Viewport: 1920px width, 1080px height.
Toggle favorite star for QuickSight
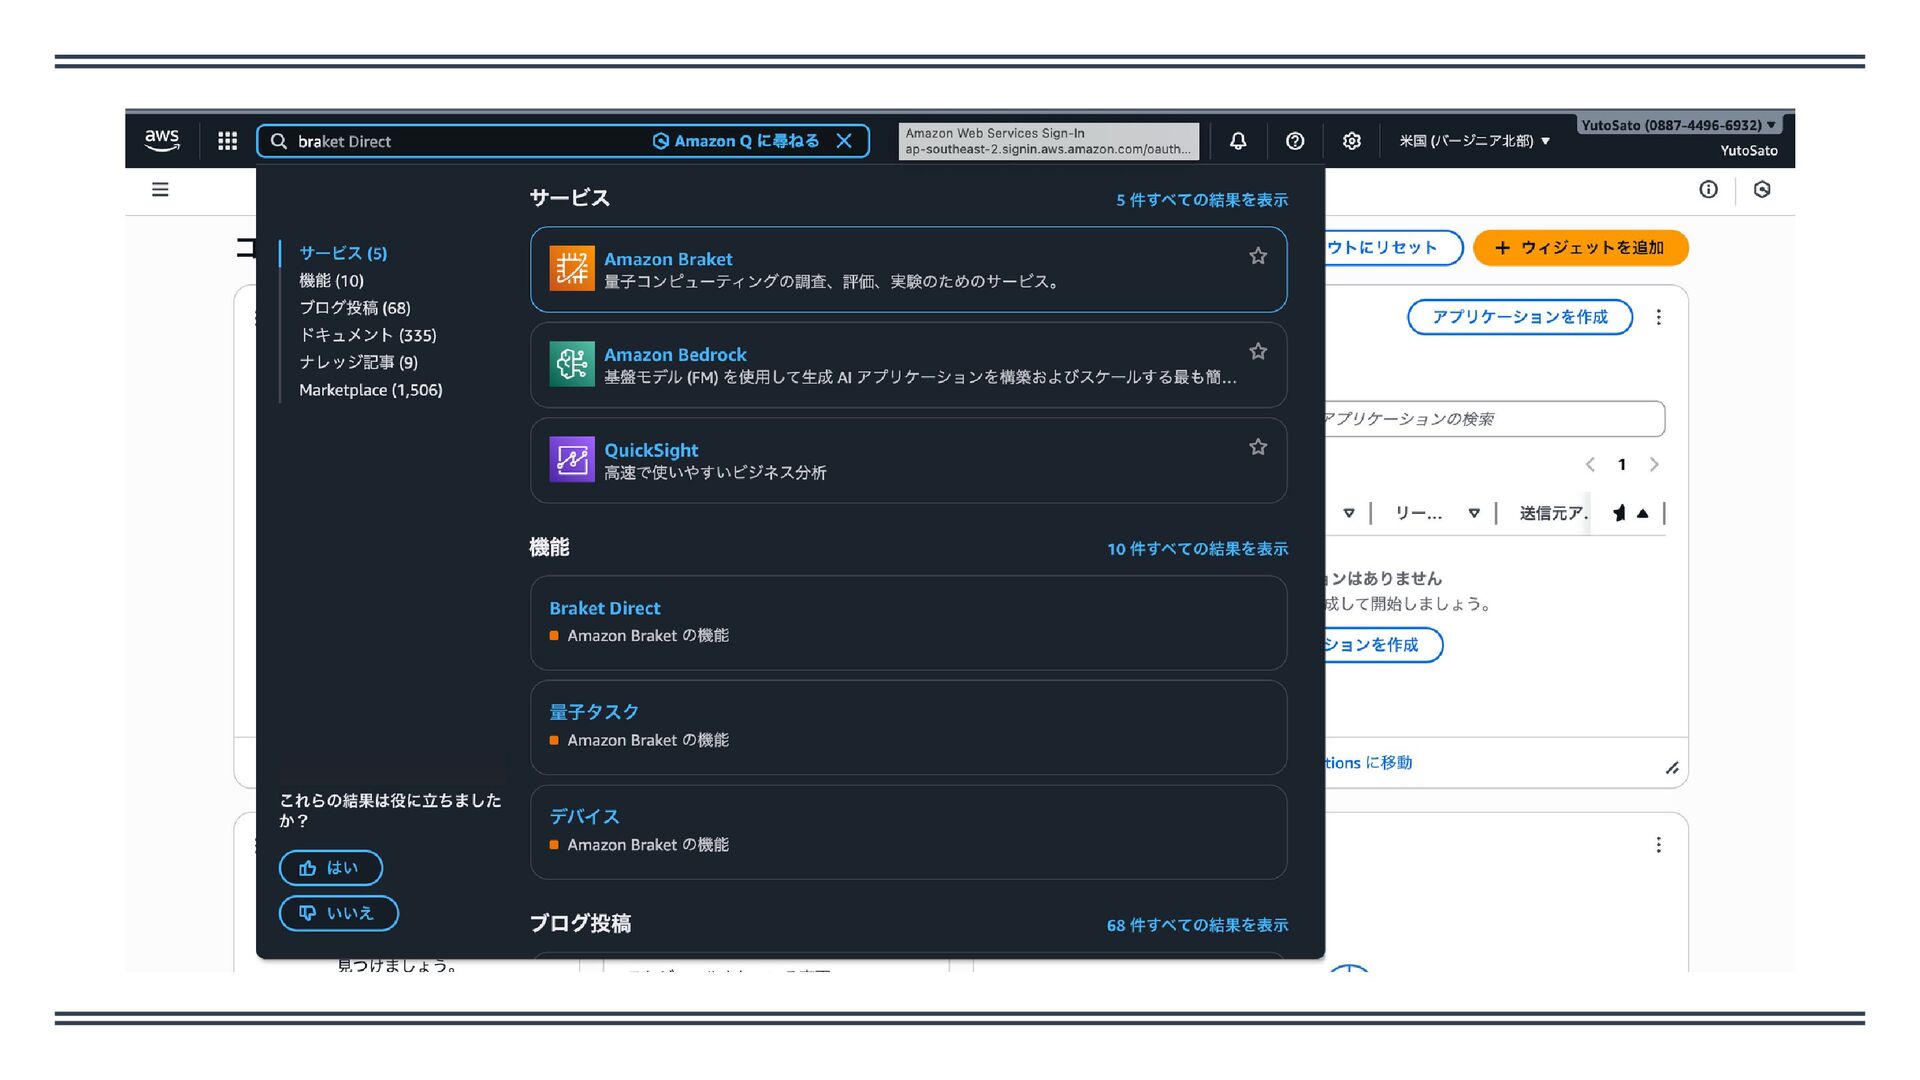[x=1258, y=447]
